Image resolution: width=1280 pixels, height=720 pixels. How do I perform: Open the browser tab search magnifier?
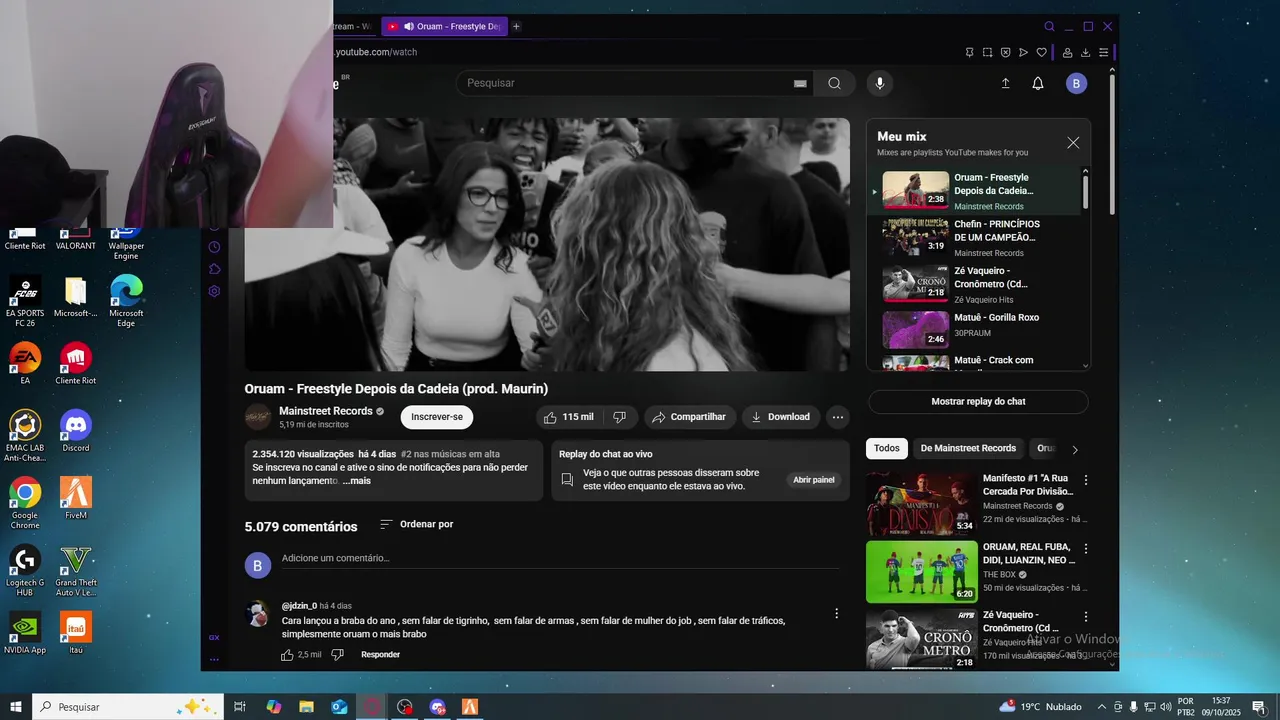tap(1049, 26)
